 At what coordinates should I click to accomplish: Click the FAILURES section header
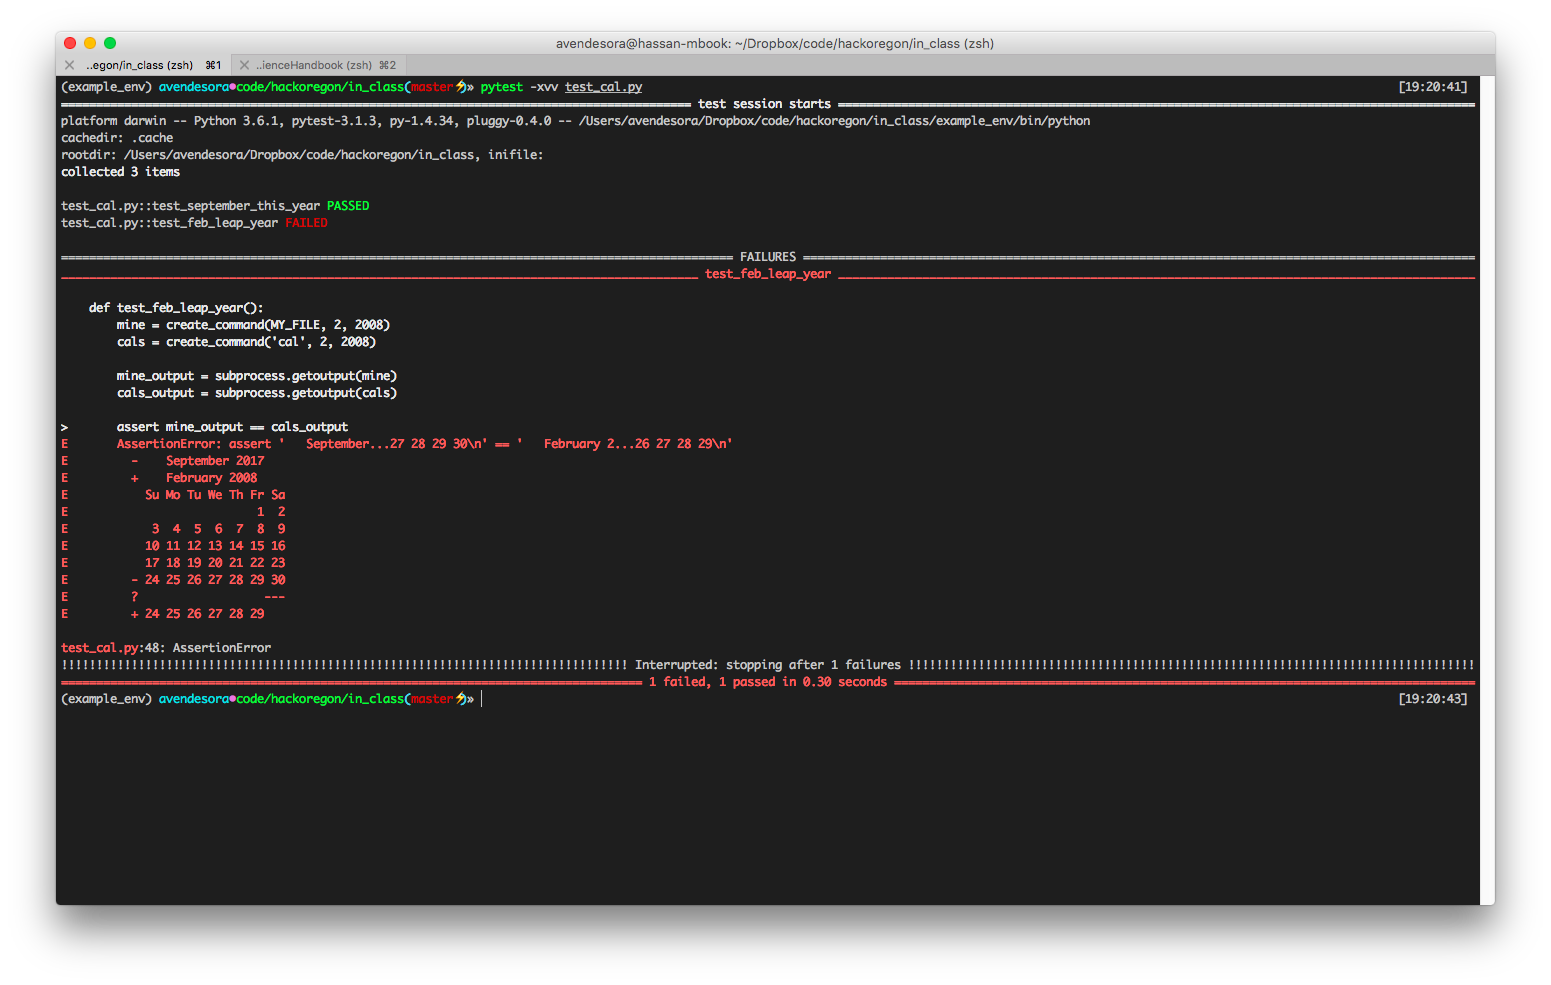click(768, 257)
